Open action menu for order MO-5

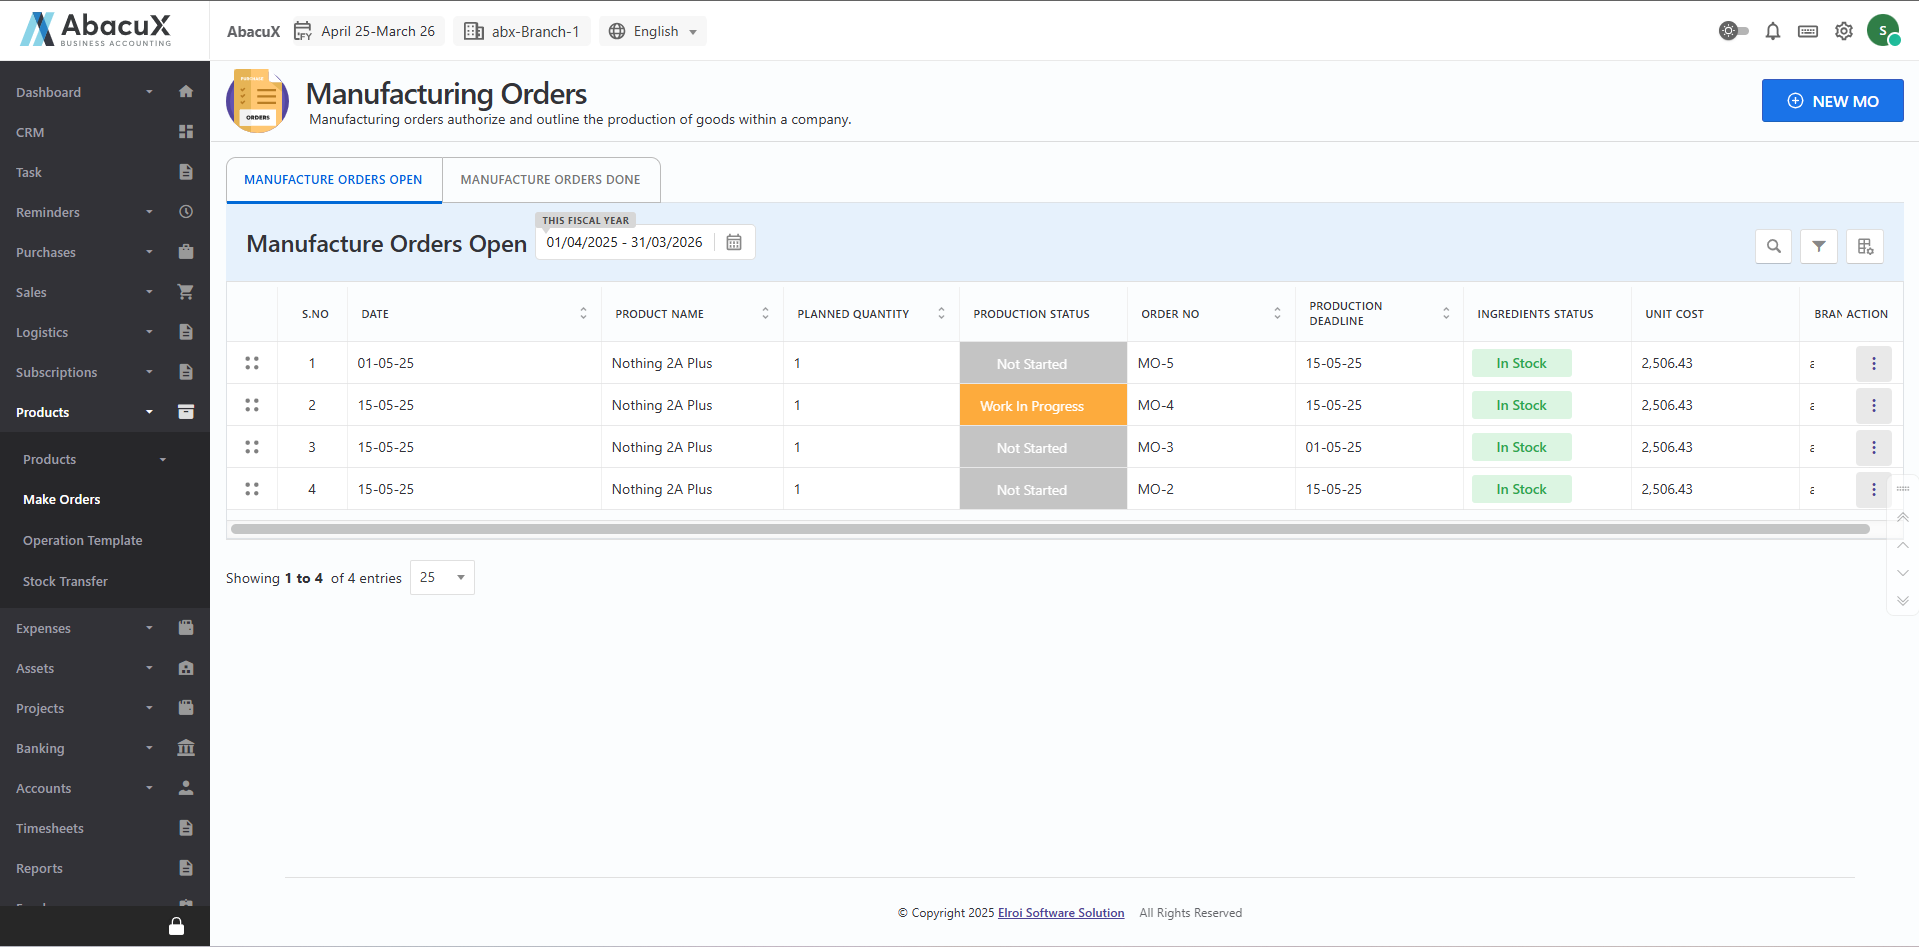point(1873,364)
